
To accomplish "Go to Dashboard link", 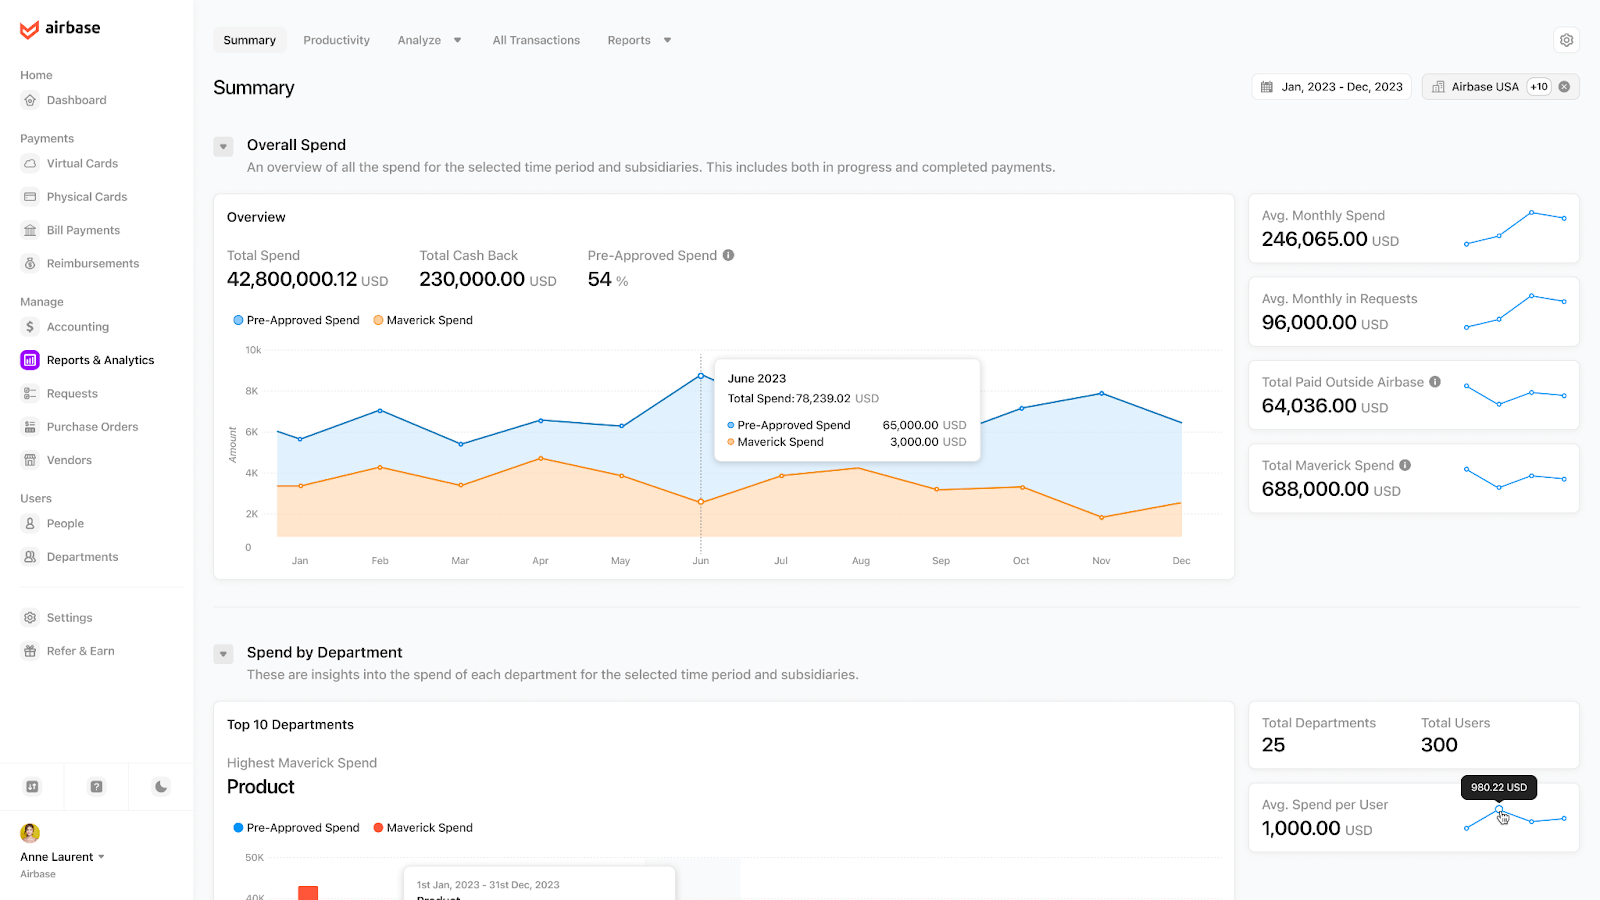I will 76,100.
